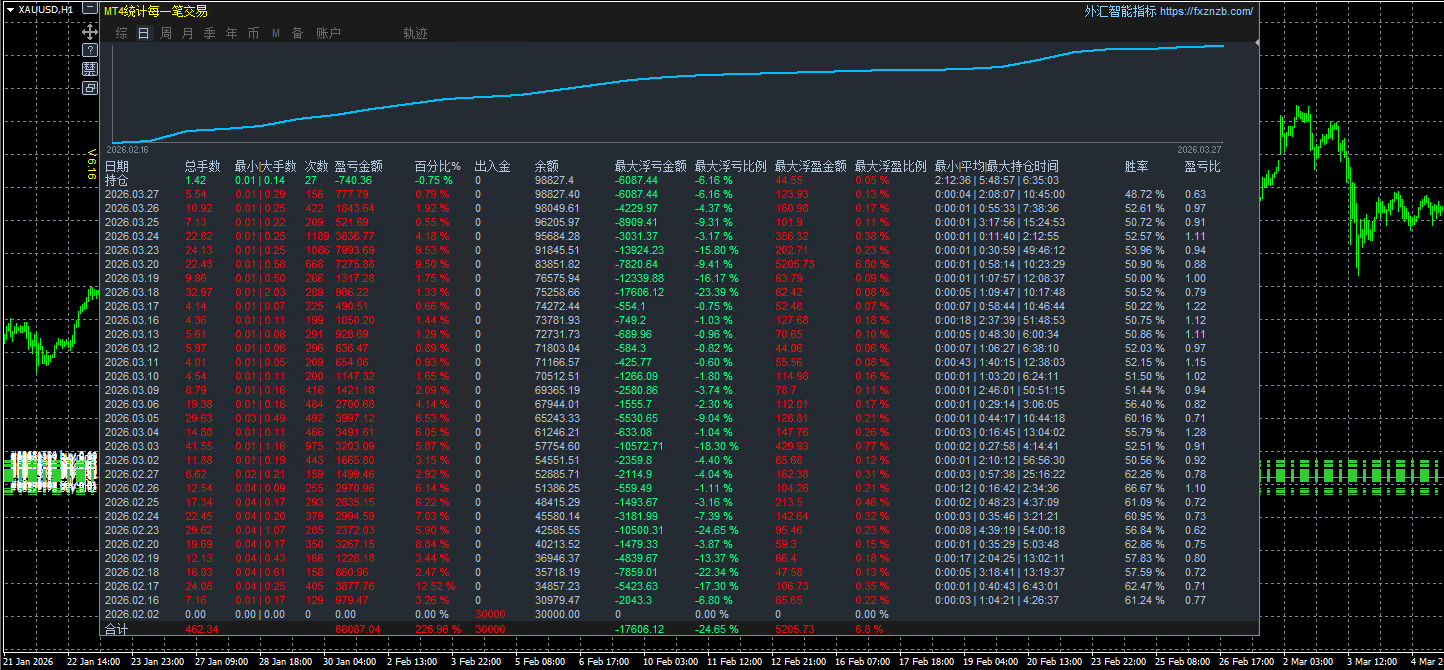Click win rate 66.67 %
The width and height of the screenshot is (1444, 670).
(x=1145, y=488)
